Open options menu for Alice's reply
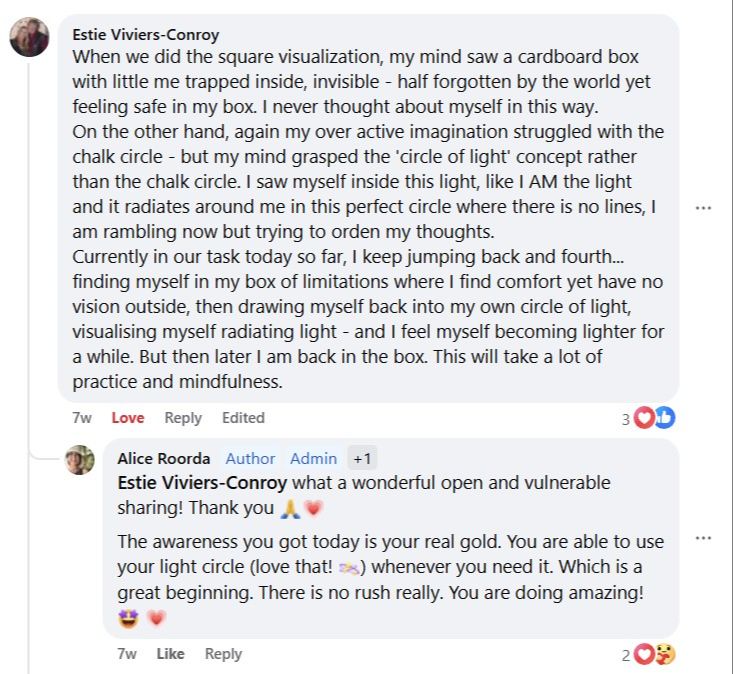733x674 pixels. tap(703, 538)
